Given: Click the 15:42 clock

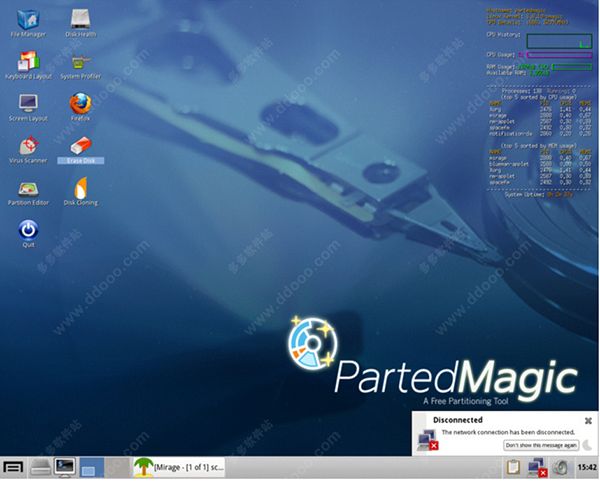Looking at the screenshot, I should (587, 467).
